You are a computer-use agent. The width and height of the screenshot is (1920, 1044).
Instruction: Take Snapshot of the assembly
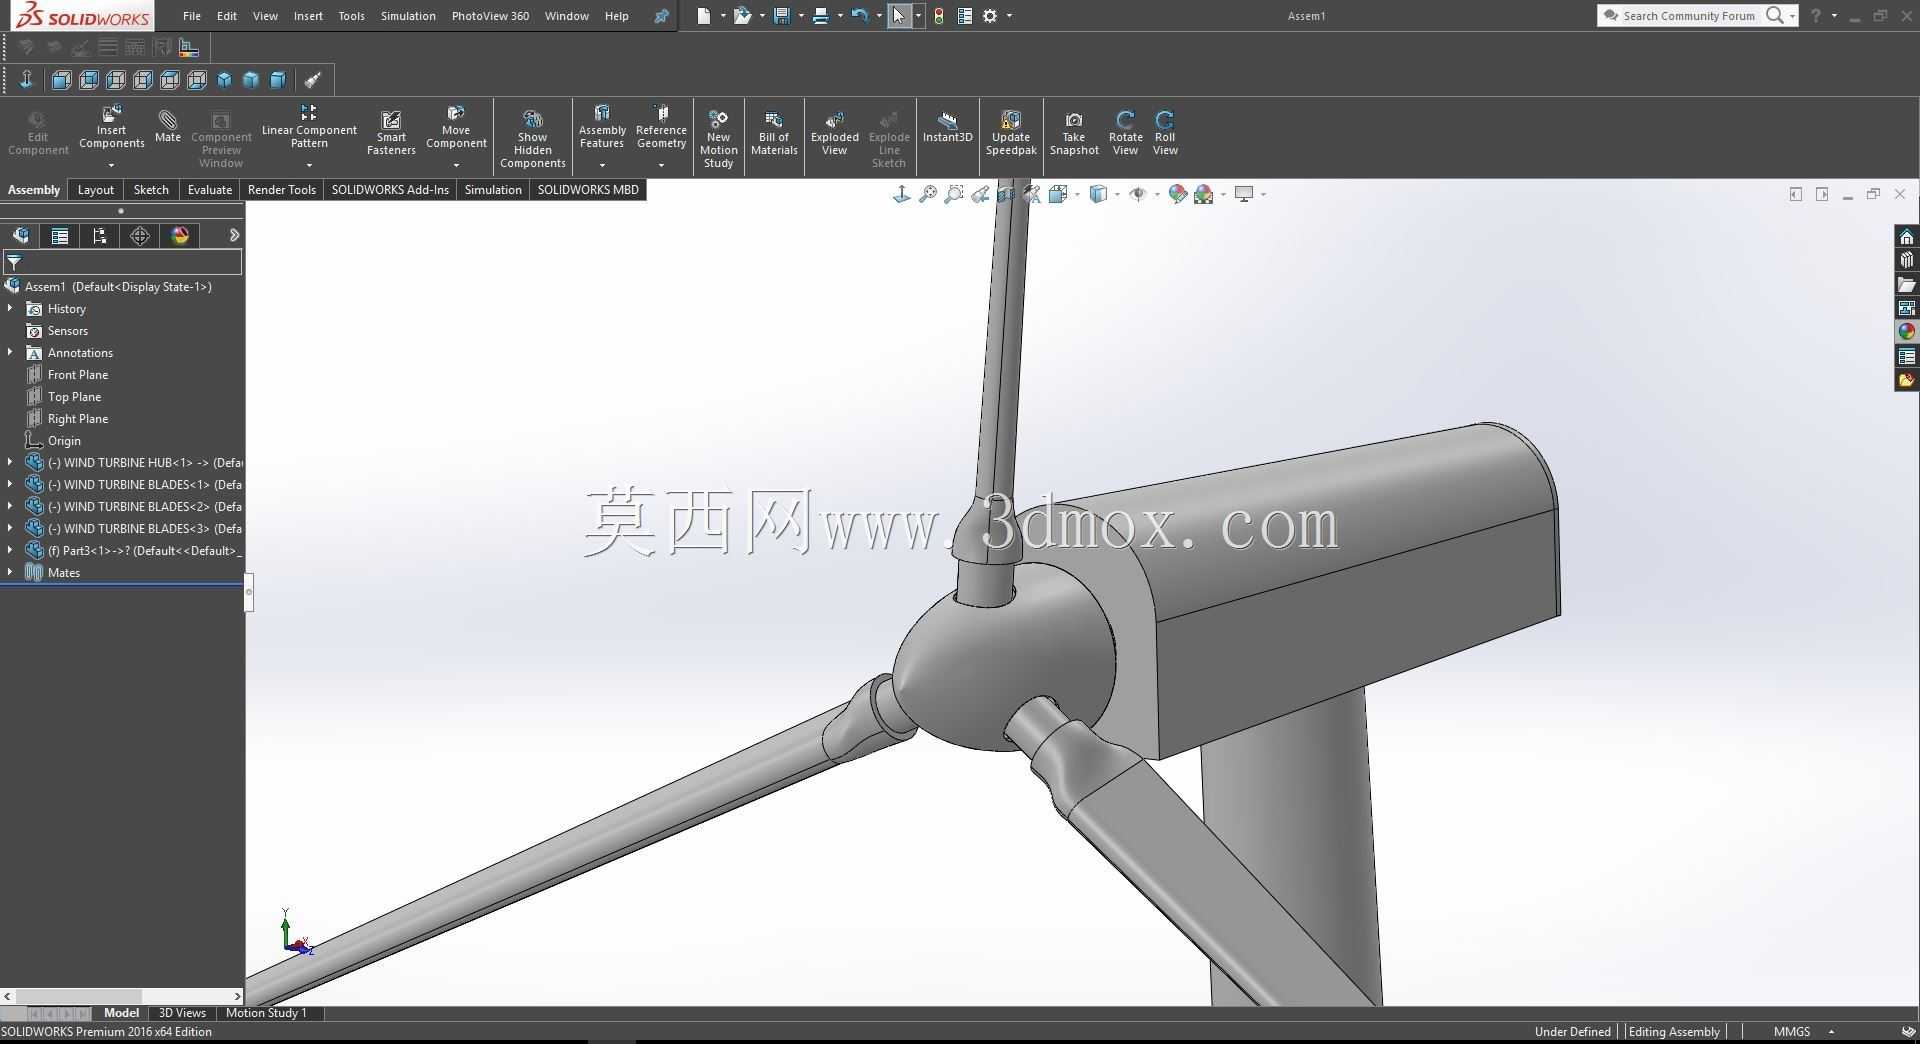(x=1074, y=133)
